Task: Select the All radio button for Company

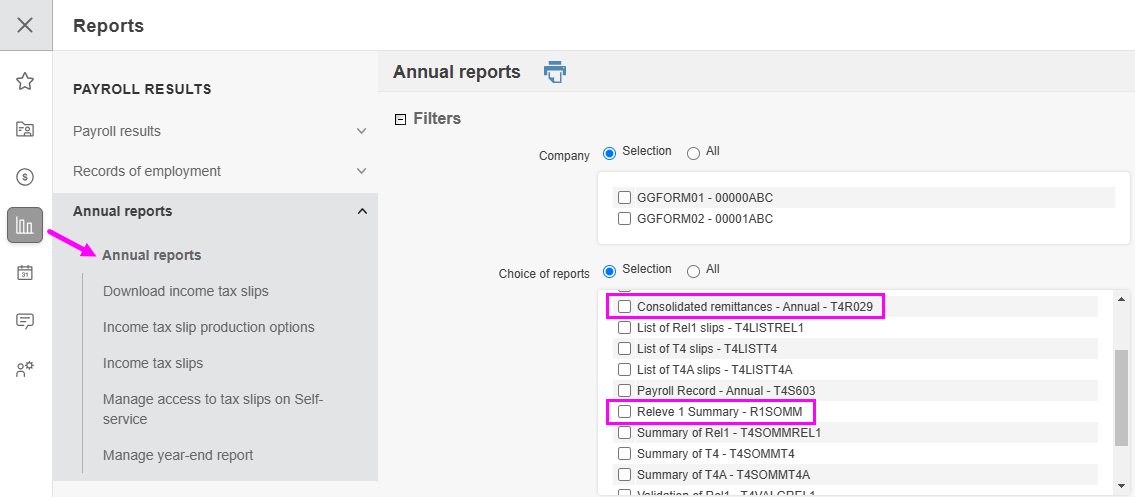Action: pos(693,153)
